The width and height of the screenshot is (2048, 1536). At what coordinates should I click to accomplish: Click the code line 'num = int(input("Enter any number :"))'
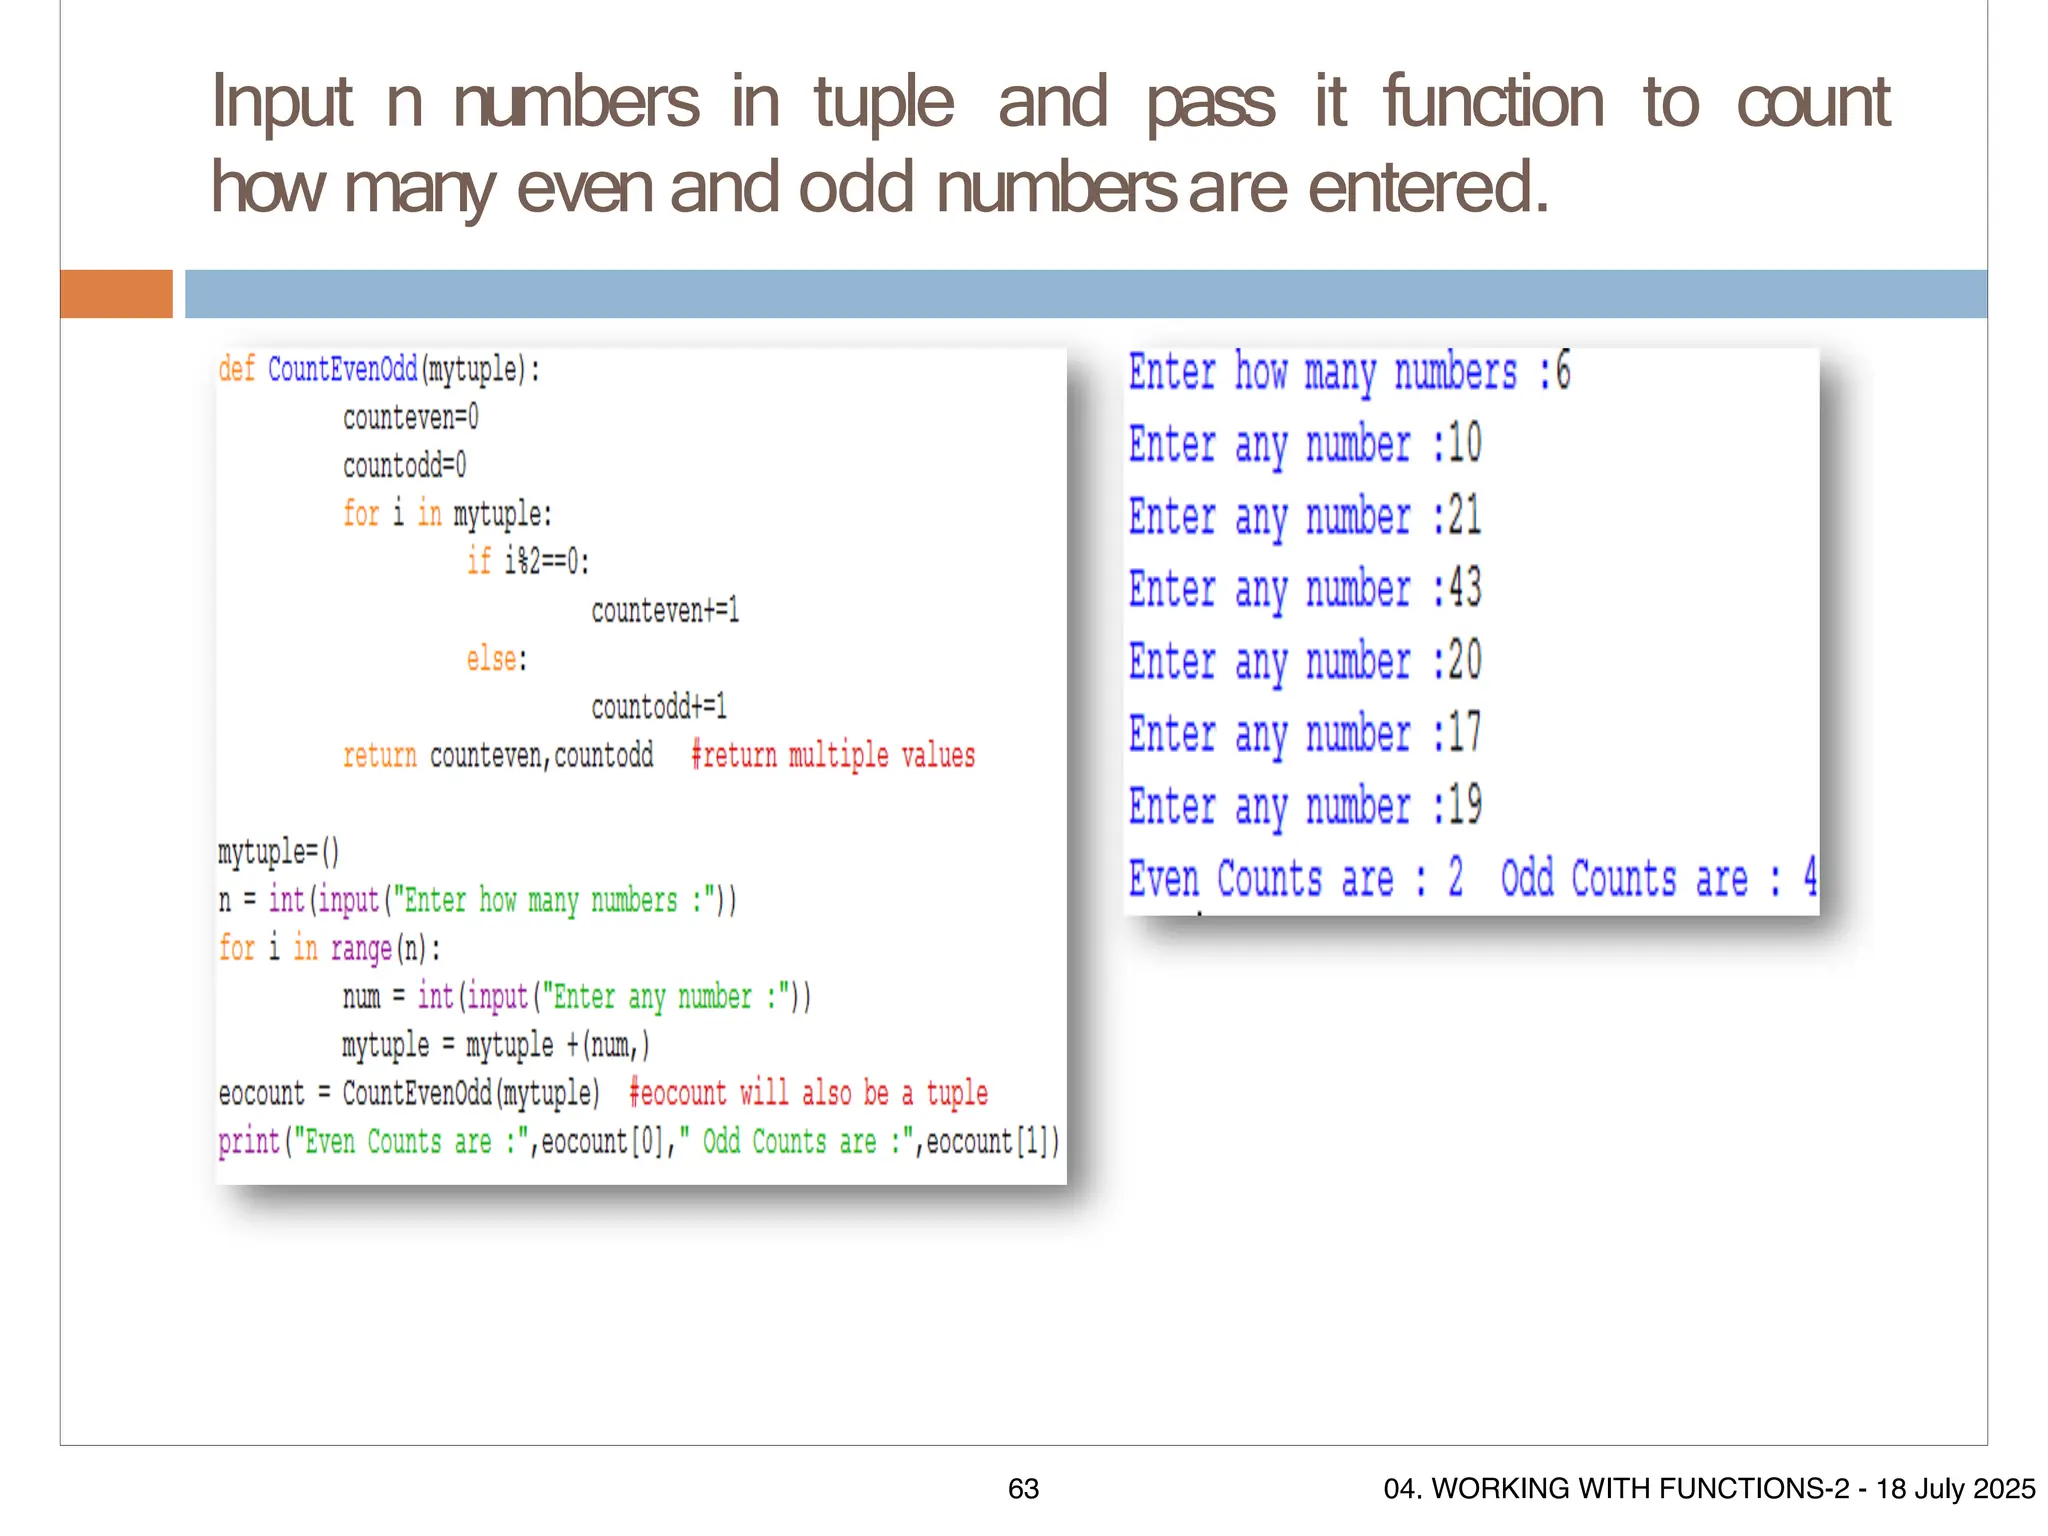(577, 997)
